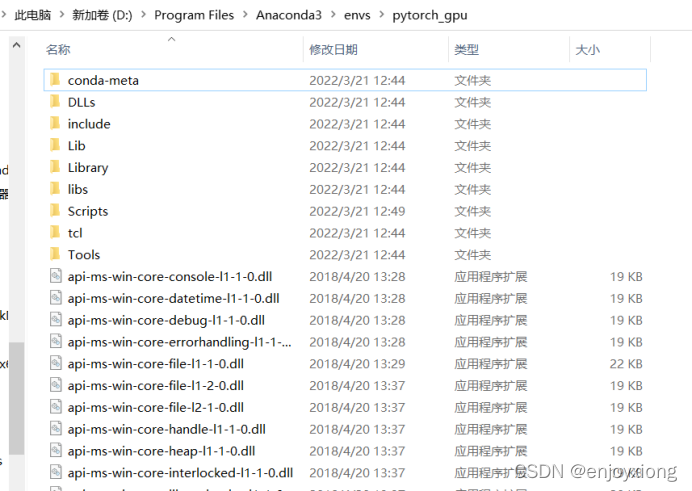Click the navigation pane scroll-up arrow
The image size is (692, 491).
click(x=16, y=45)
